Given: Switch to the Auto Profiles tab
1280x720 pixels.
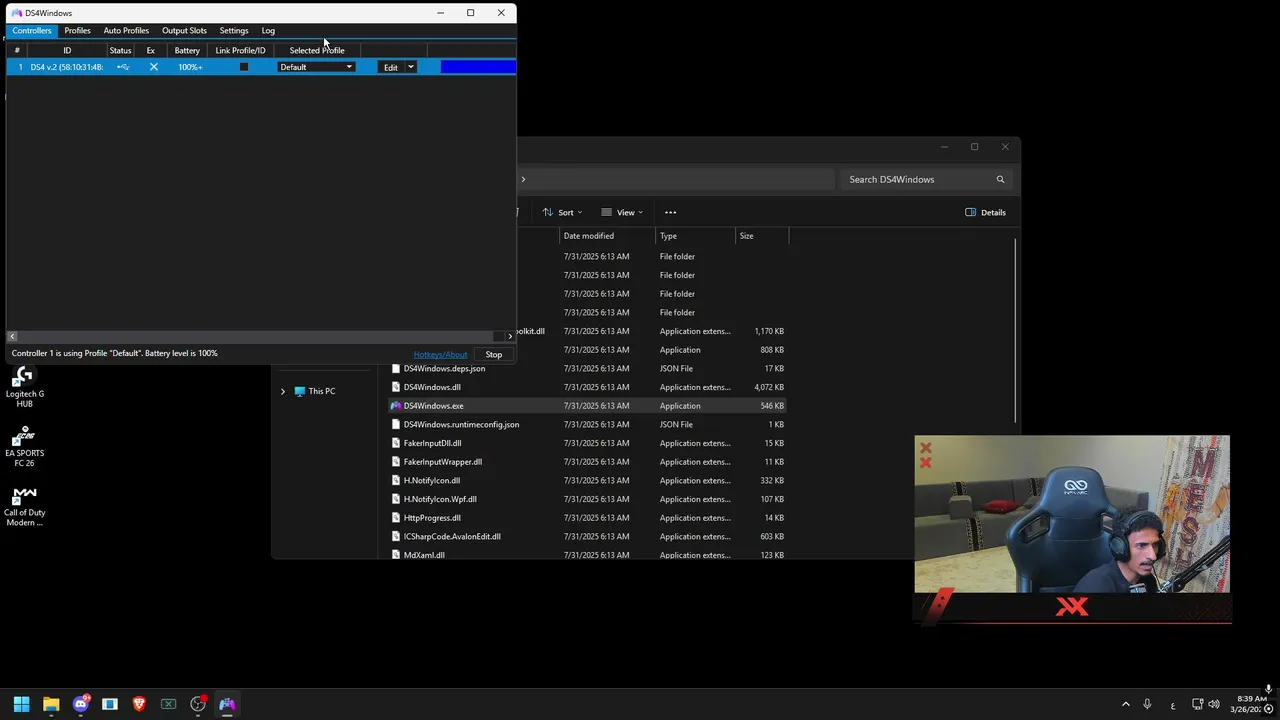Looking at the screenshot, I should (126, 30).
